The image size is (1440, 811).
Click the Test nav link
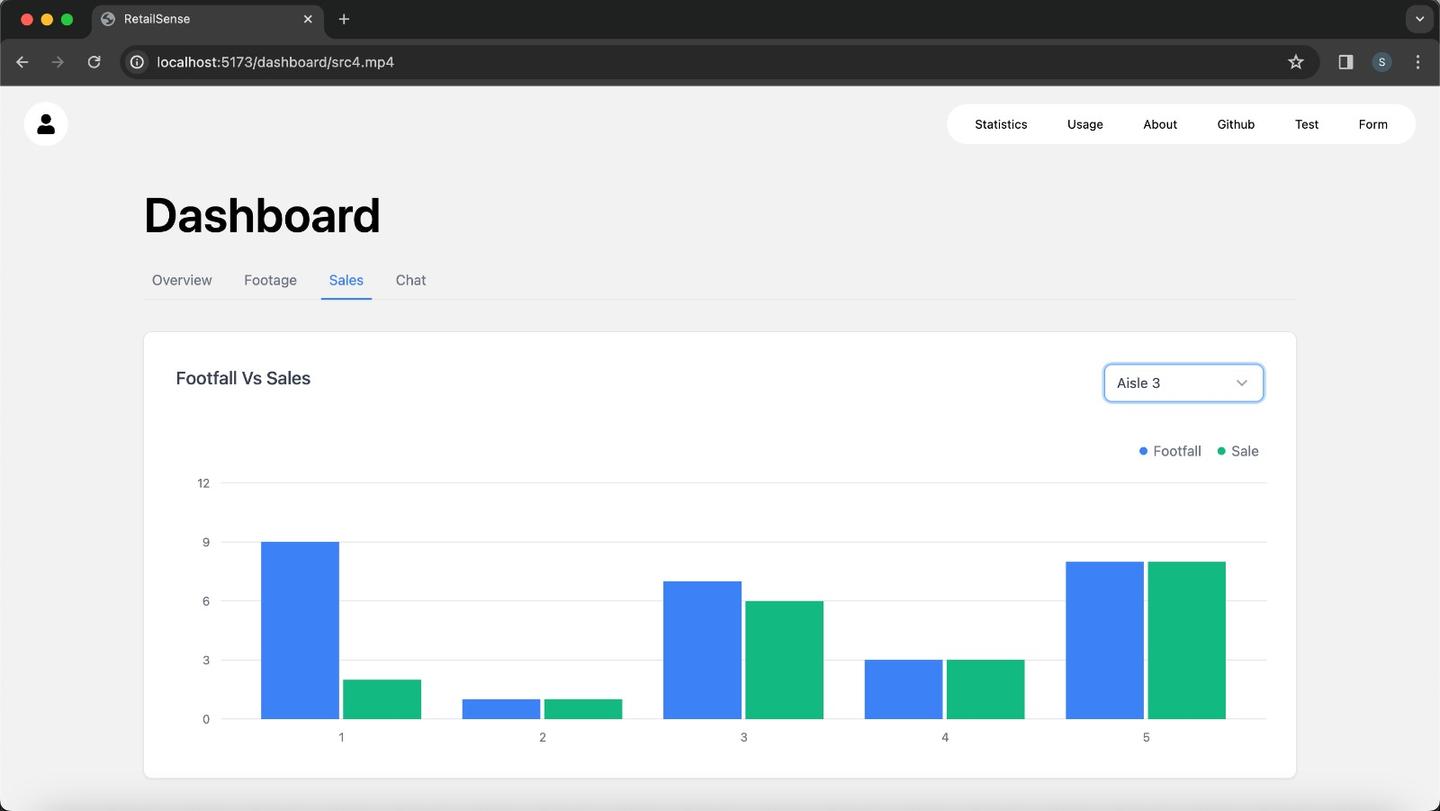pos(1307,124)
